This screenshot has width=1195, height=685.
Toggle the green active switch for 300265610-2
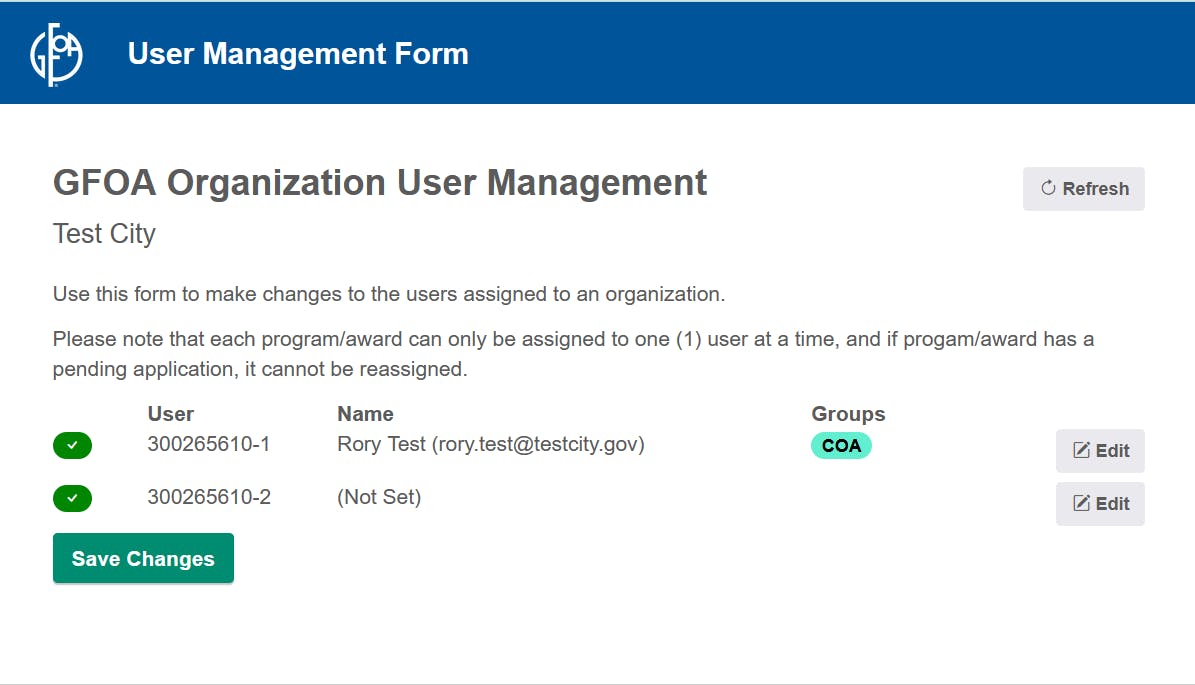pos(72,498)
